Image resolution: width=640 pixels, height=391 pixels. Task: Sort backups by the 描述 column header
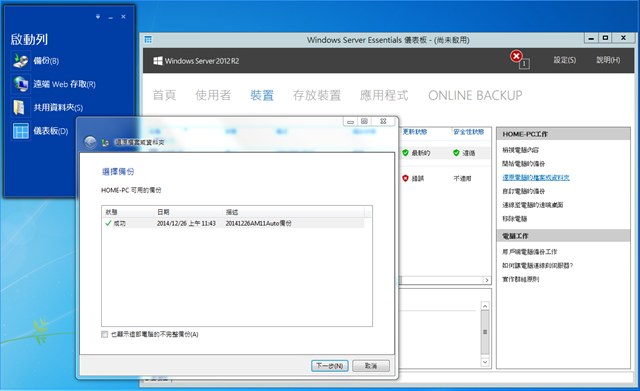click(x=293, y=212)
